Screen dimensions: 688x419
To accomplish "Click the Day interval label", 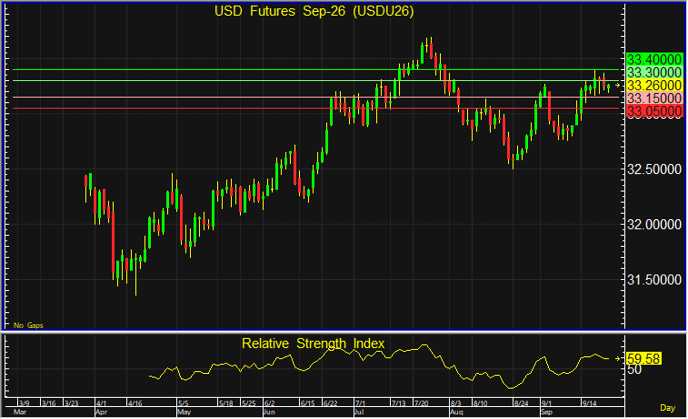I will 667,408.
